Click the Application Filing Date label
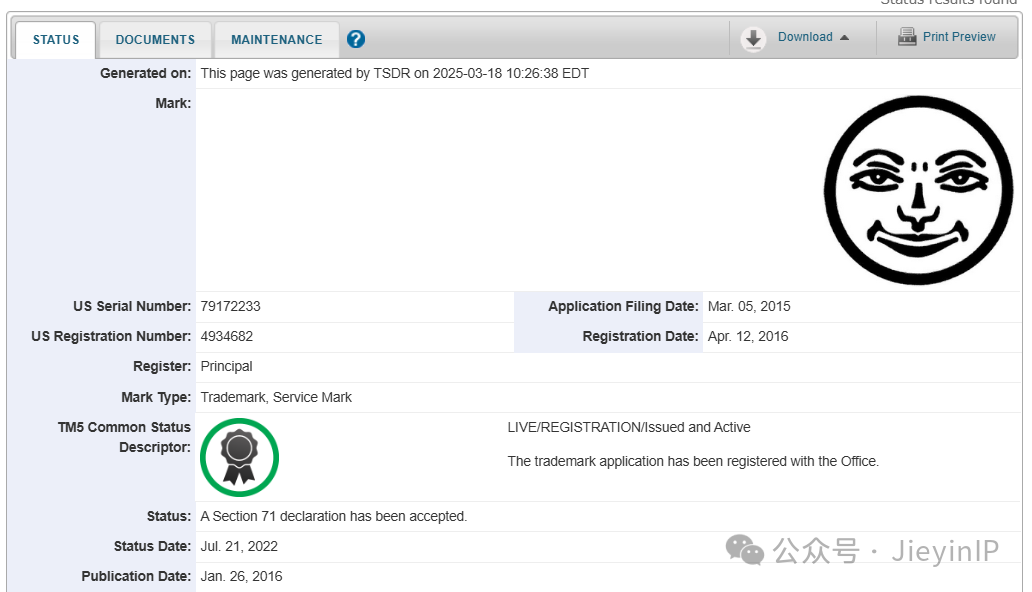The image size is (1032, 592). click(623, 306)
